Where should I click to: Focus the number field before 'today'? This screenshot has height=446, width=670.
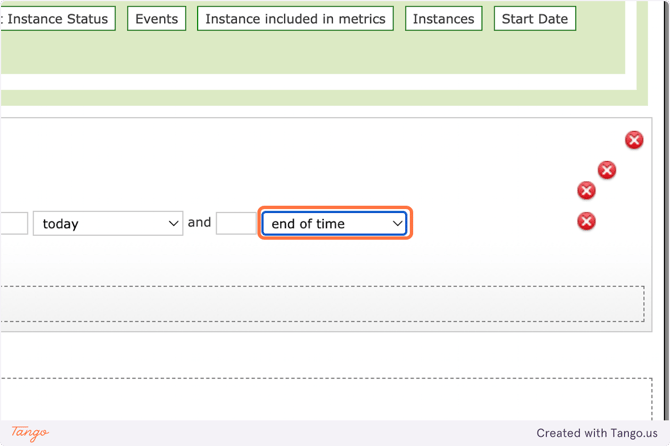[13, 223]
